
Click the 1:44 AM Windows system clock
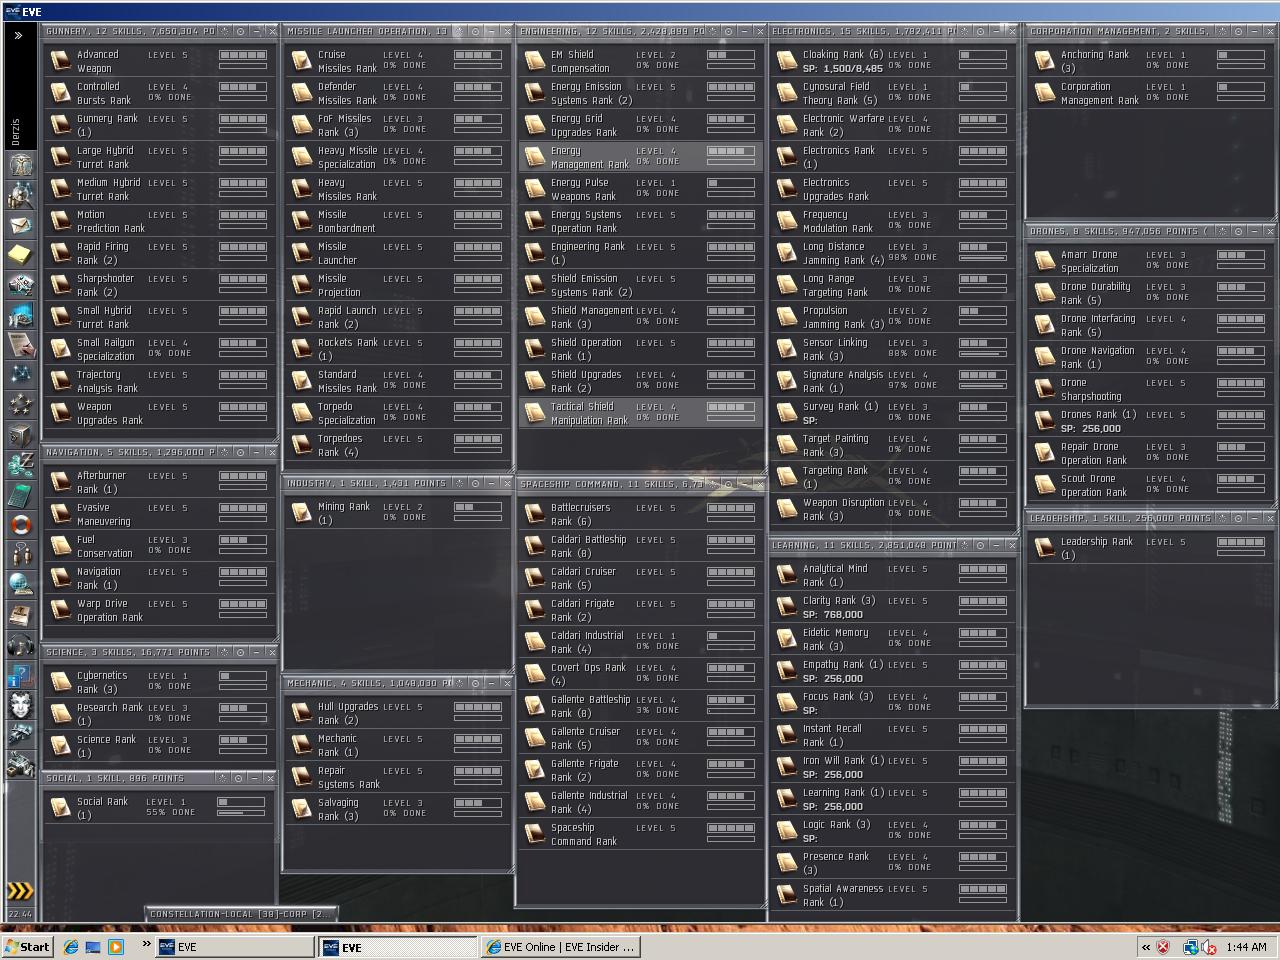(1246, 947)
